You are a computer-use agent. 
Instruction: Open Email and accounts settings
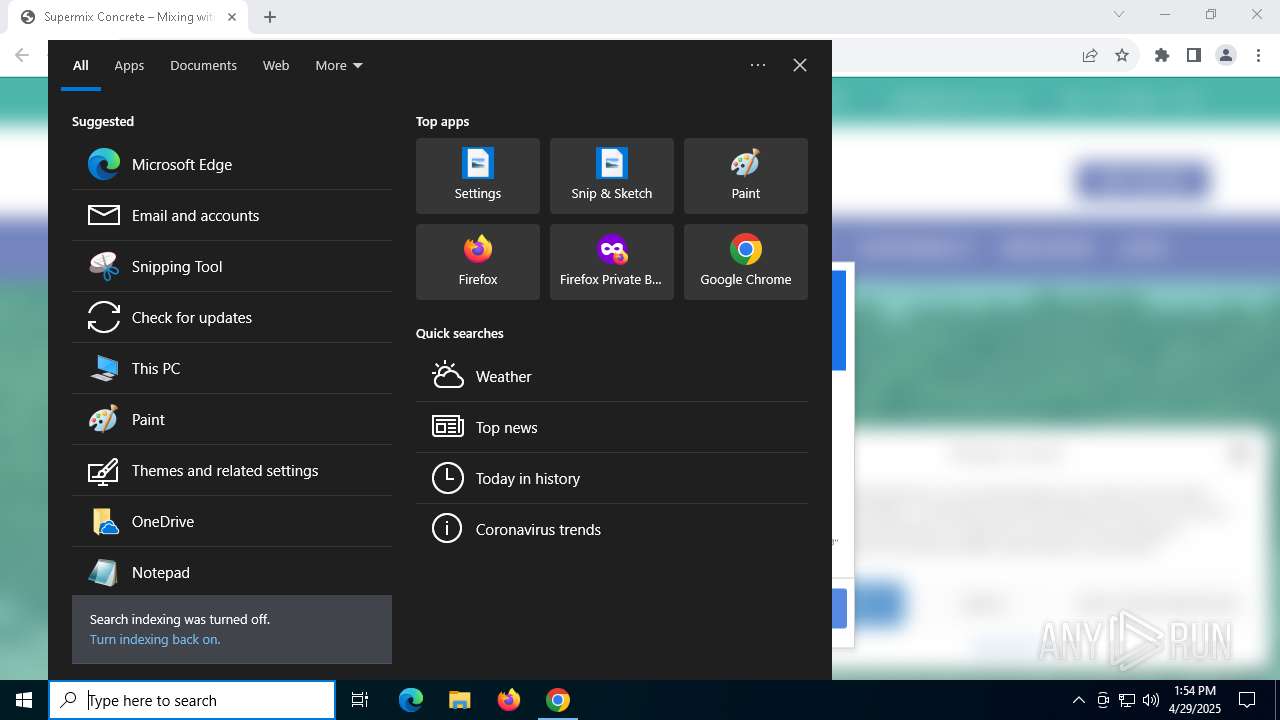point(232,215)
